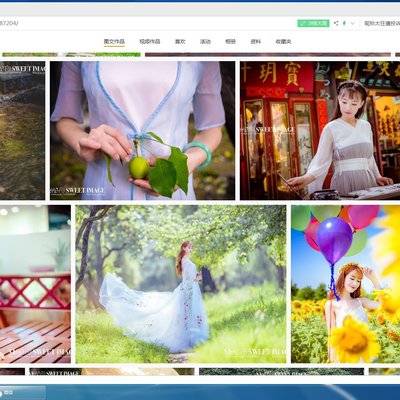This screenshot has height=400, width=400.
Task: Click the taskbar window button
Action: coord(23,393)
